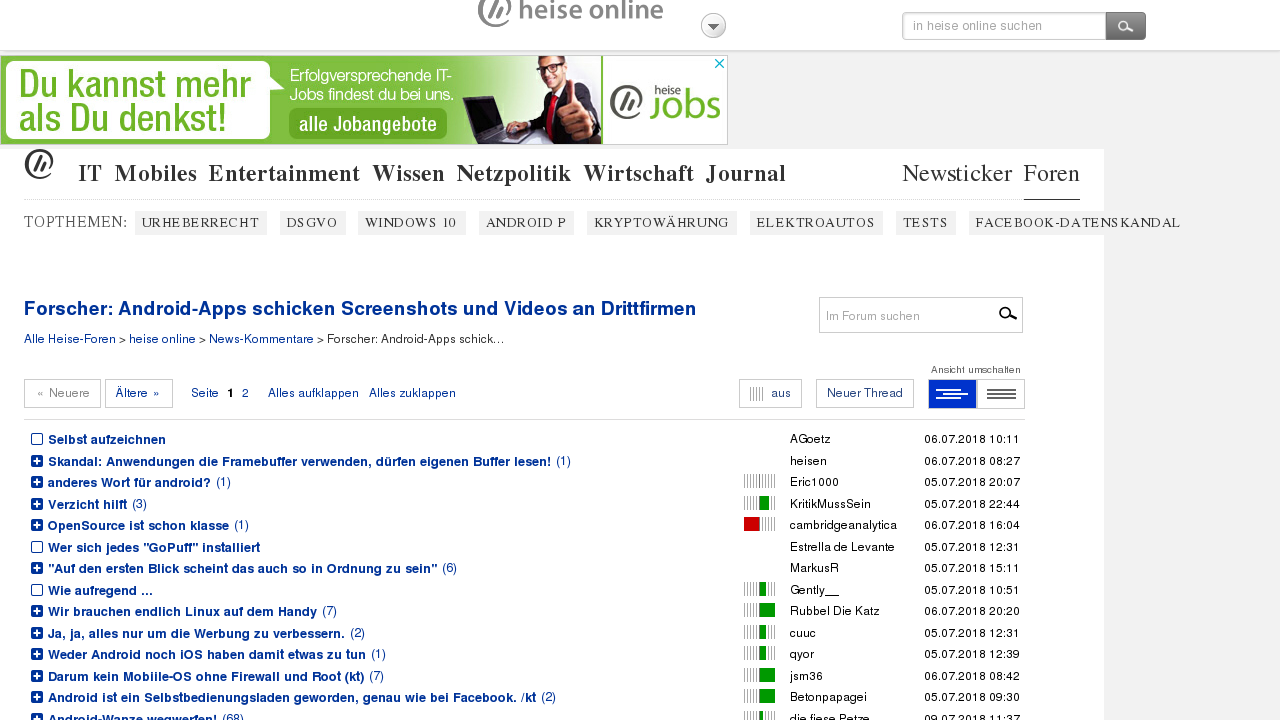Click the green rating bar for Rubbel Die Katz's thread

point(759,610)
